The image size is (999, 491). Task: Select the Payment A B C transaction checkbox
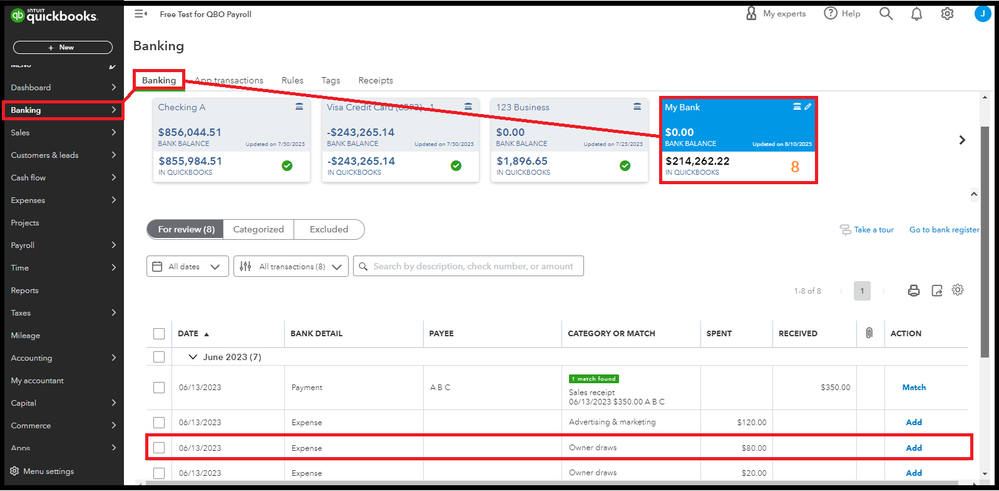[159, 387]
